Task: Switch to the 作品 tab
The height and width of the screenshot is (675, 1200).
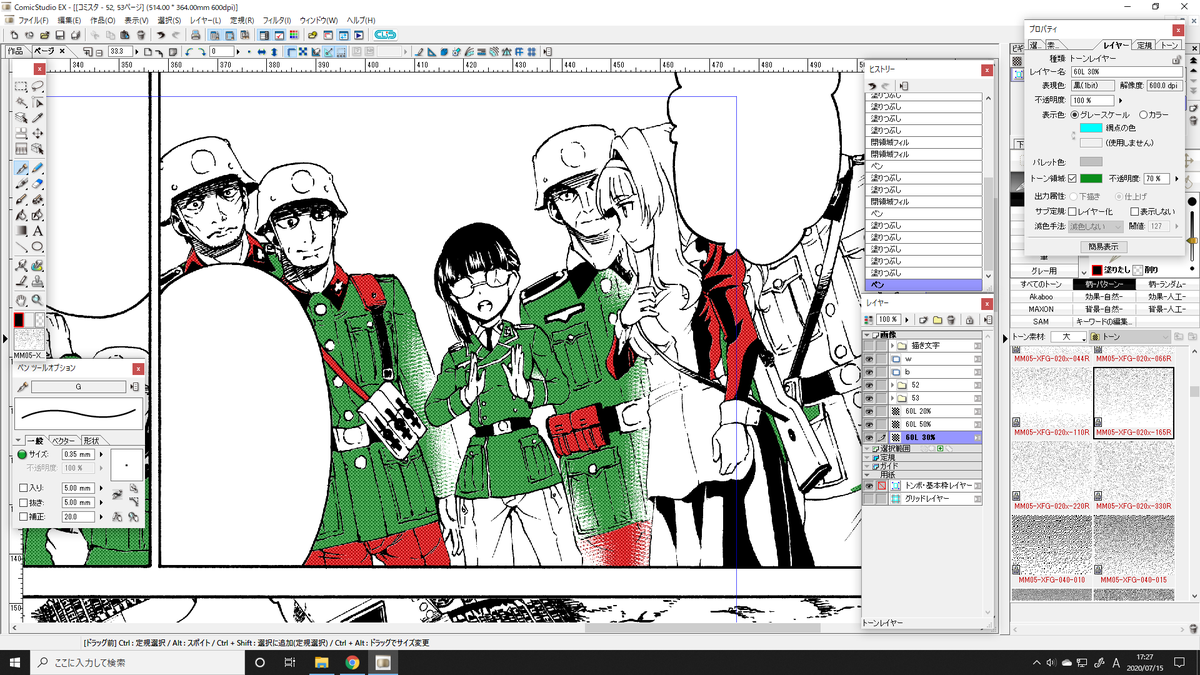Action: click(15, 50)
